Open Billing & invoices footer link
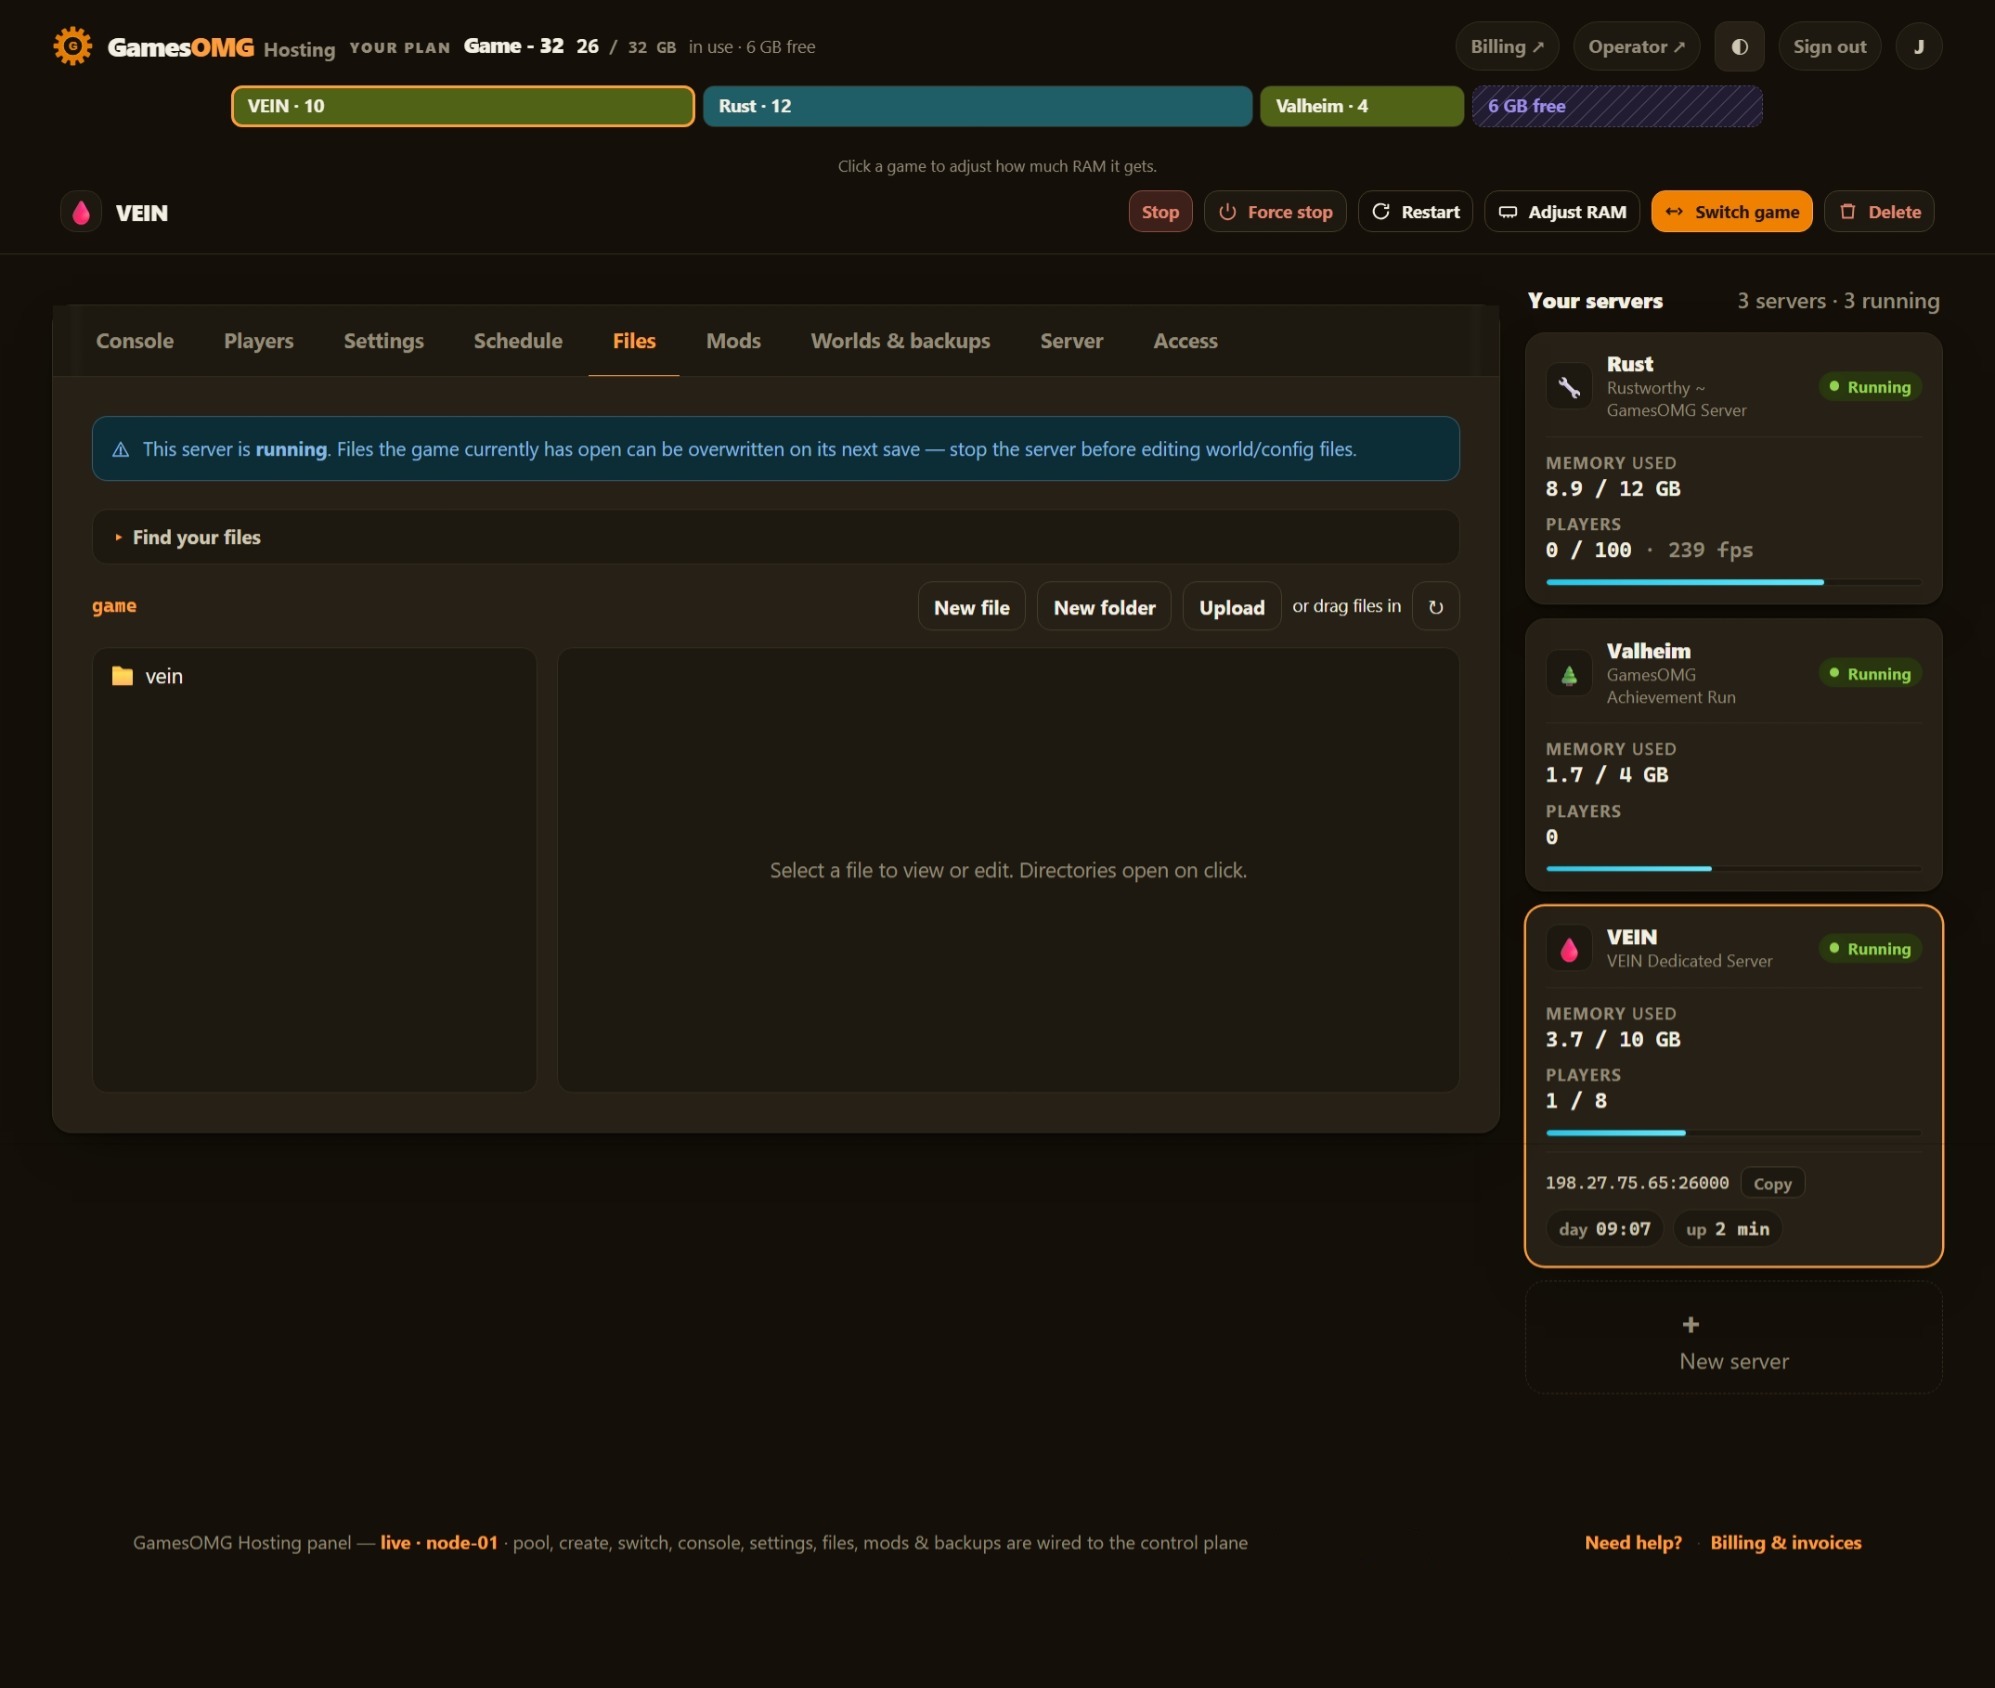The image size is (1995, 1688). click(1785, 1543)
